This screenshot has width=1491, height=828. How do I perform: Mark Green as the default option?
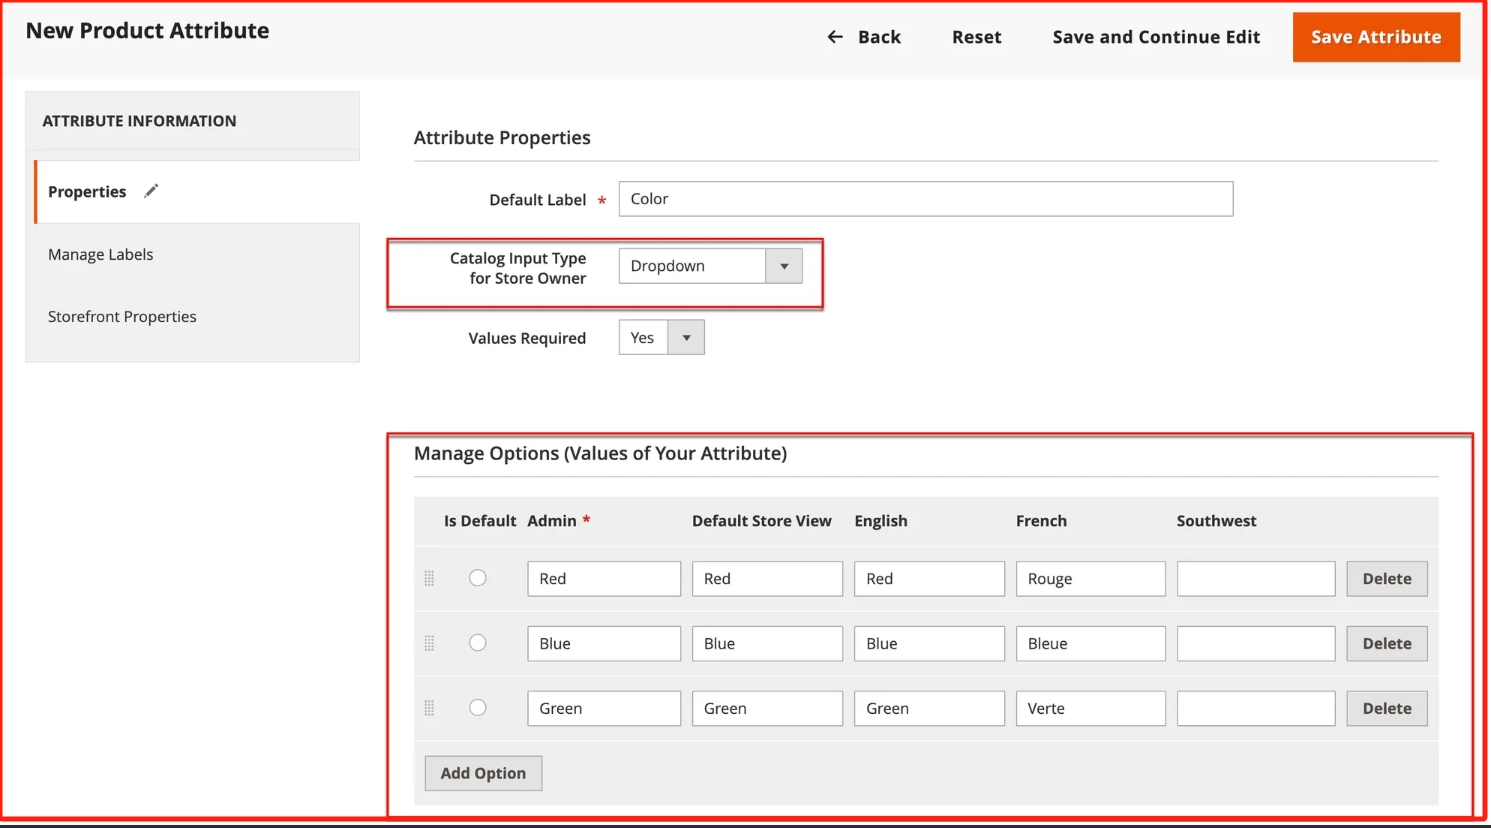[x=478, y=708]
